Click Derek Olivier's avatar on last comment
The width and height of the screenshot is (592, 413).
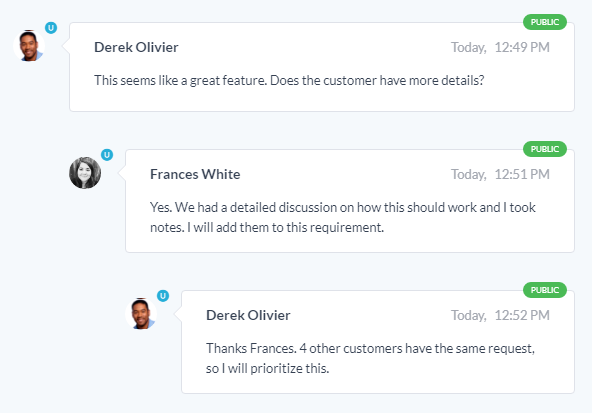141,314
